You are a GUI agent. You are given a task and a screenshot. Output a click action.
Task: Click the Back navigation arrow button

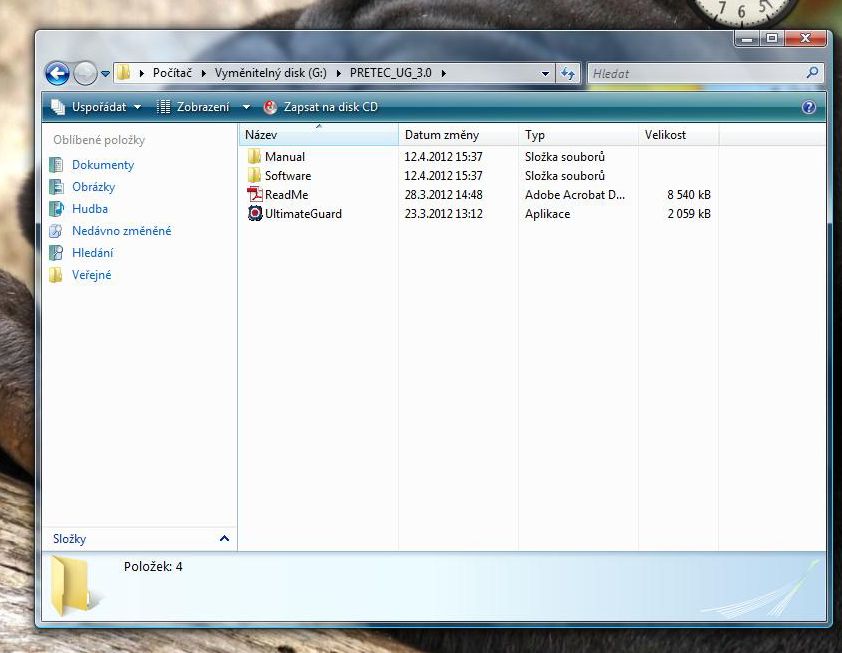pos(57,74)
